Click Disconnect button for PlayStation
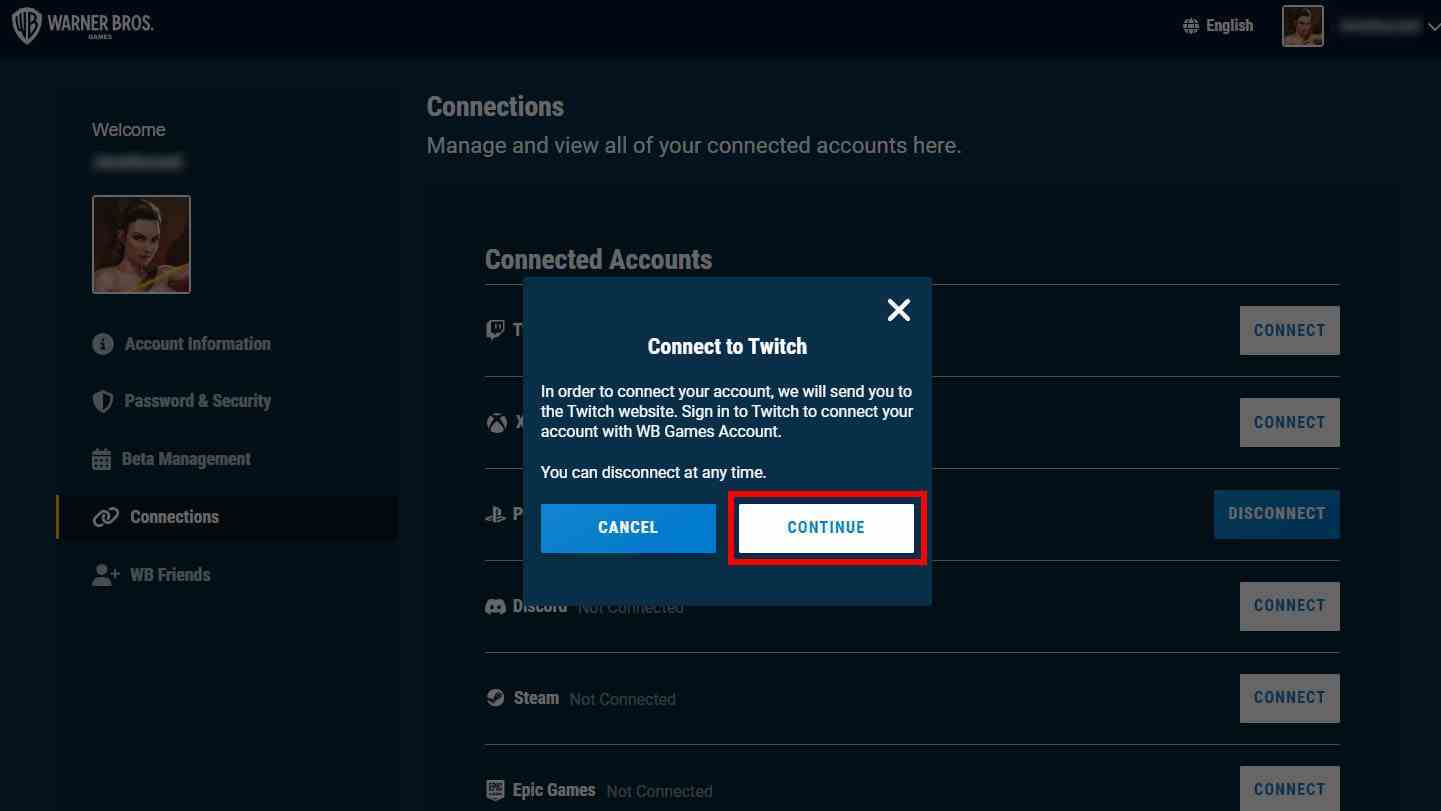The height and width of the screenshot is (811, 1441). pos(1277,514)
